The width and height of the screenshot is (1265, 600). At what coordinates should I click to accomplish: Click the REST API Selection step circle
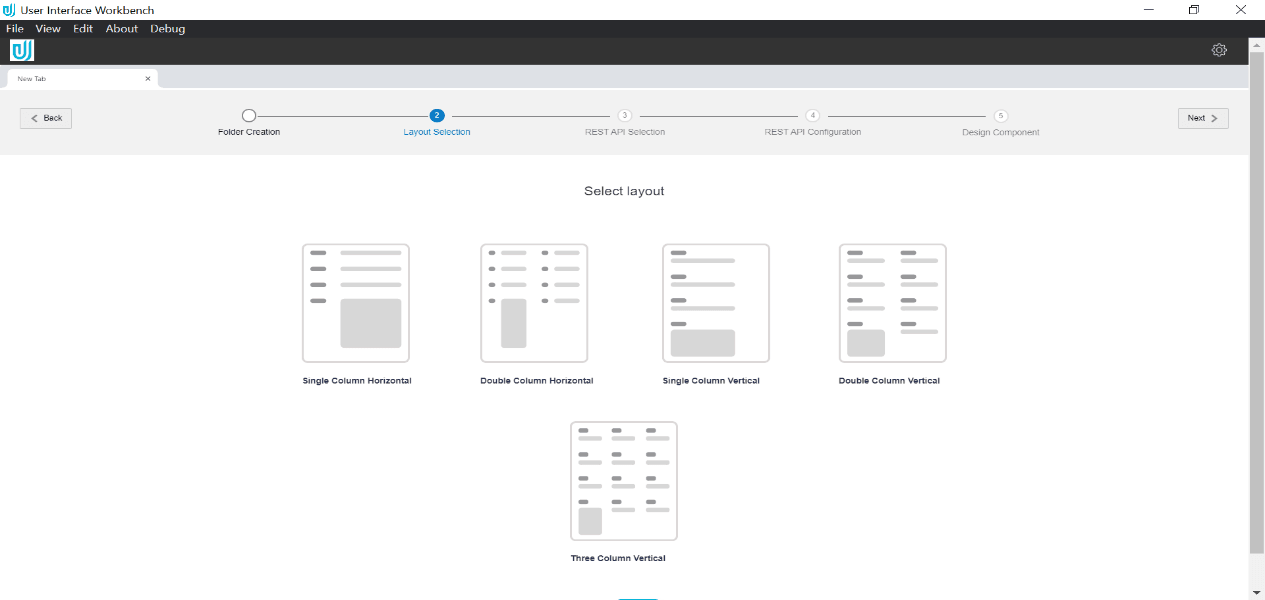[x=624, y=115]
